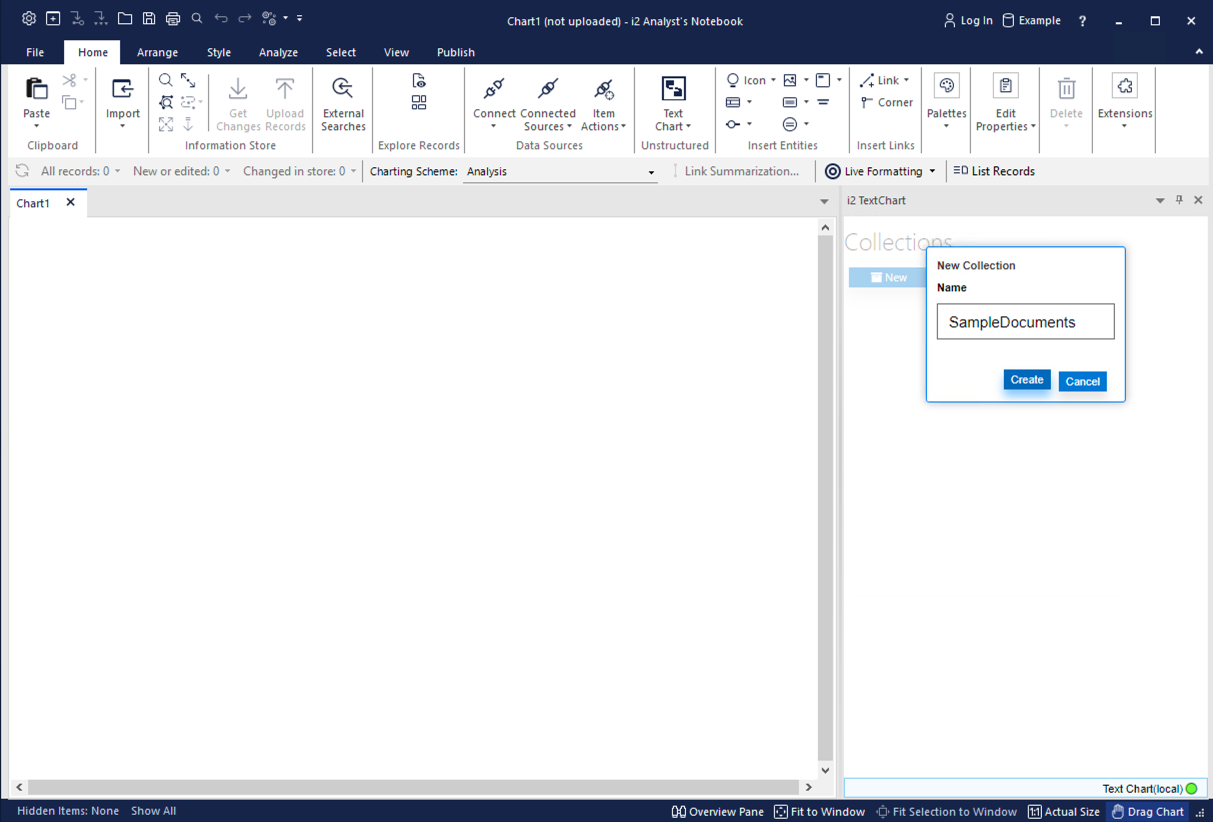This screenshot has height=822, width=1213.
Task: Click Get Changes download icon
Action: [238, 89]
